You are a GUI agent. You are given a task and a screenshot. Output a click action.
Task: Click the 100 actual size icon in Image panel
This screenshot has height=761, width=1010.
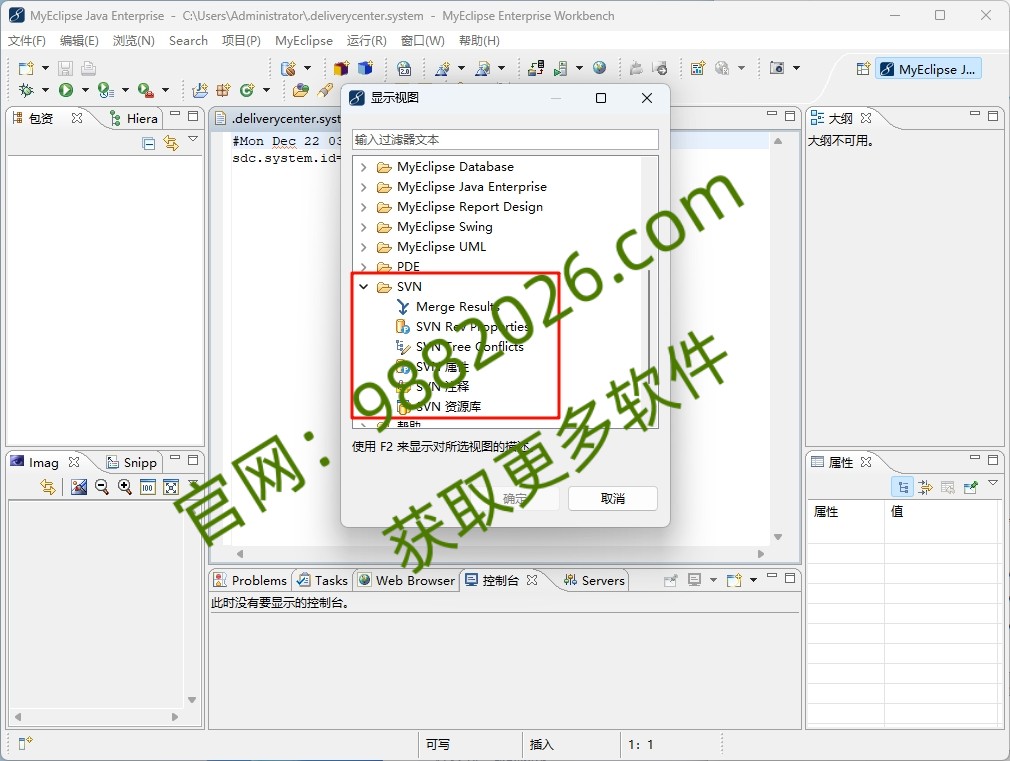(148, 487)
